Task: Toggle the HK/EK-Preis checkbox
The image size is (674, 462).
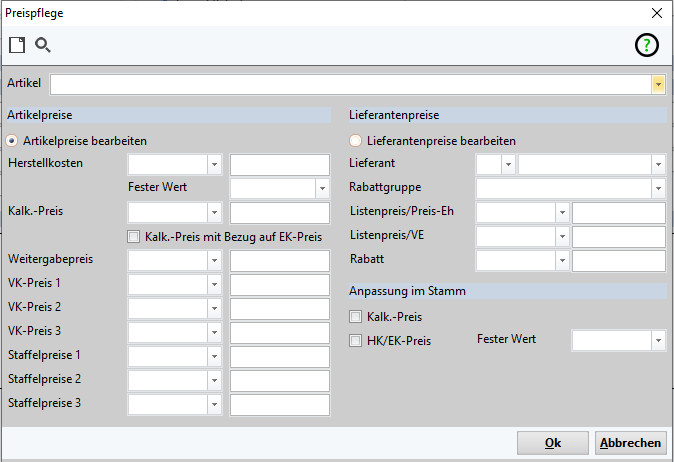Action: (x=356, y=341)
